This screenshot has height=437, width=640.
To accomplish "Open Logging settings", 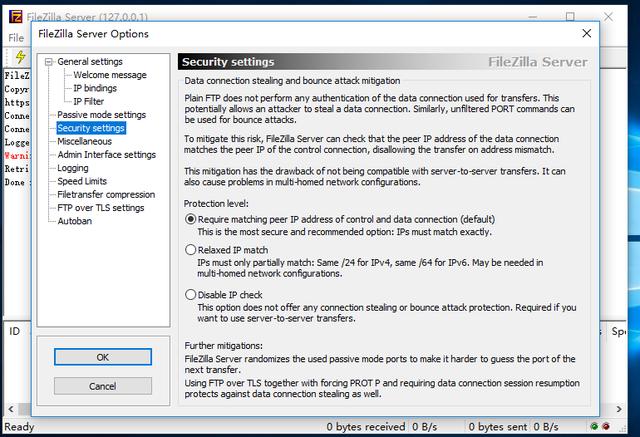I will click(73, 168).
